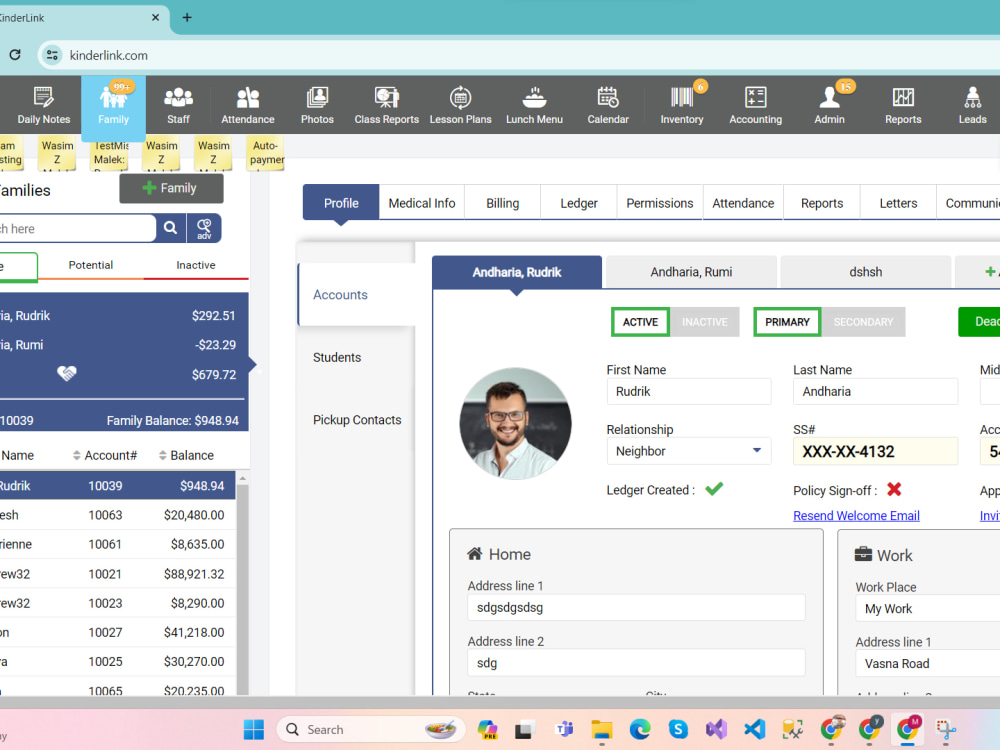Open Skype from the taskbar
Image resolution: width=1000 pixels, height=750 pixels.
678,730
